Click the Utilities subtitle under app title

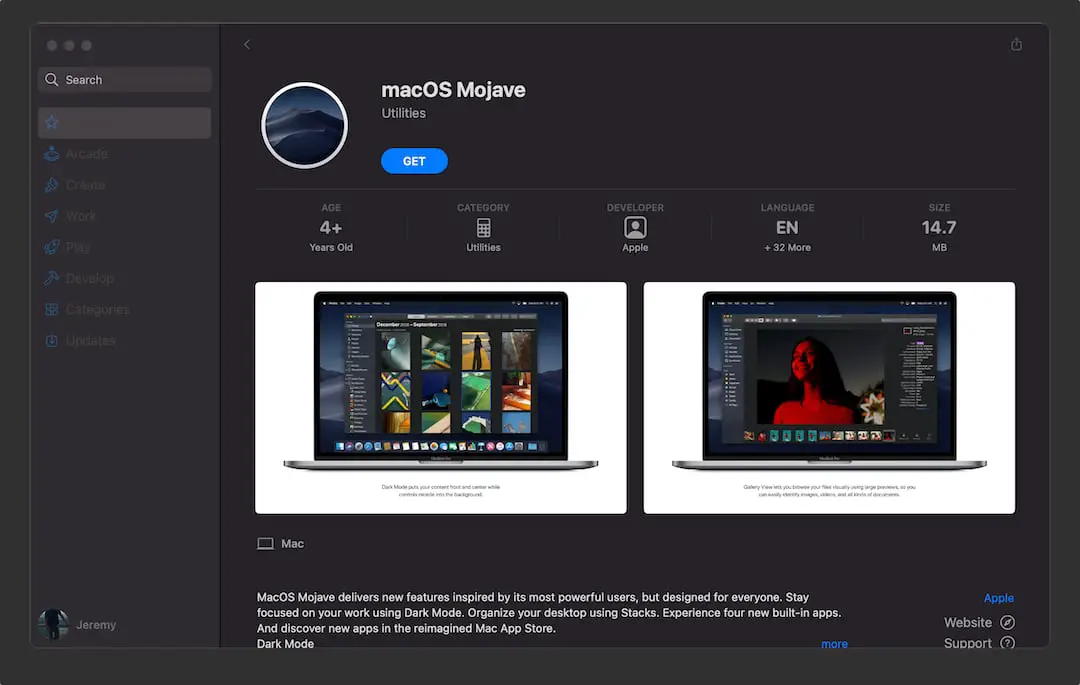click(x=404, y=113)
